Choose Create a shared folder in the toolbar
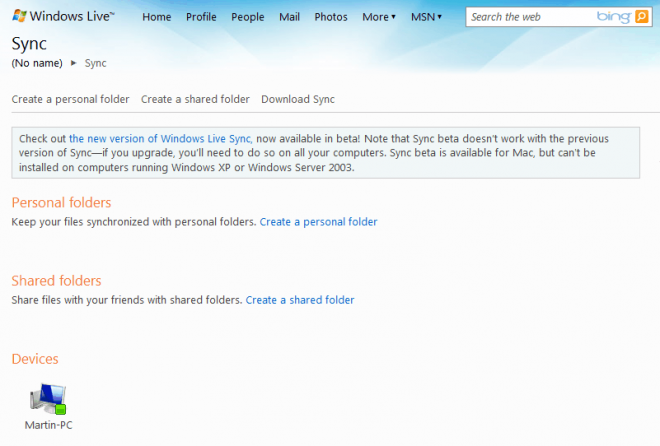This screenshot has height=446, width=660. pyautogui.click(x=195, y=99)
